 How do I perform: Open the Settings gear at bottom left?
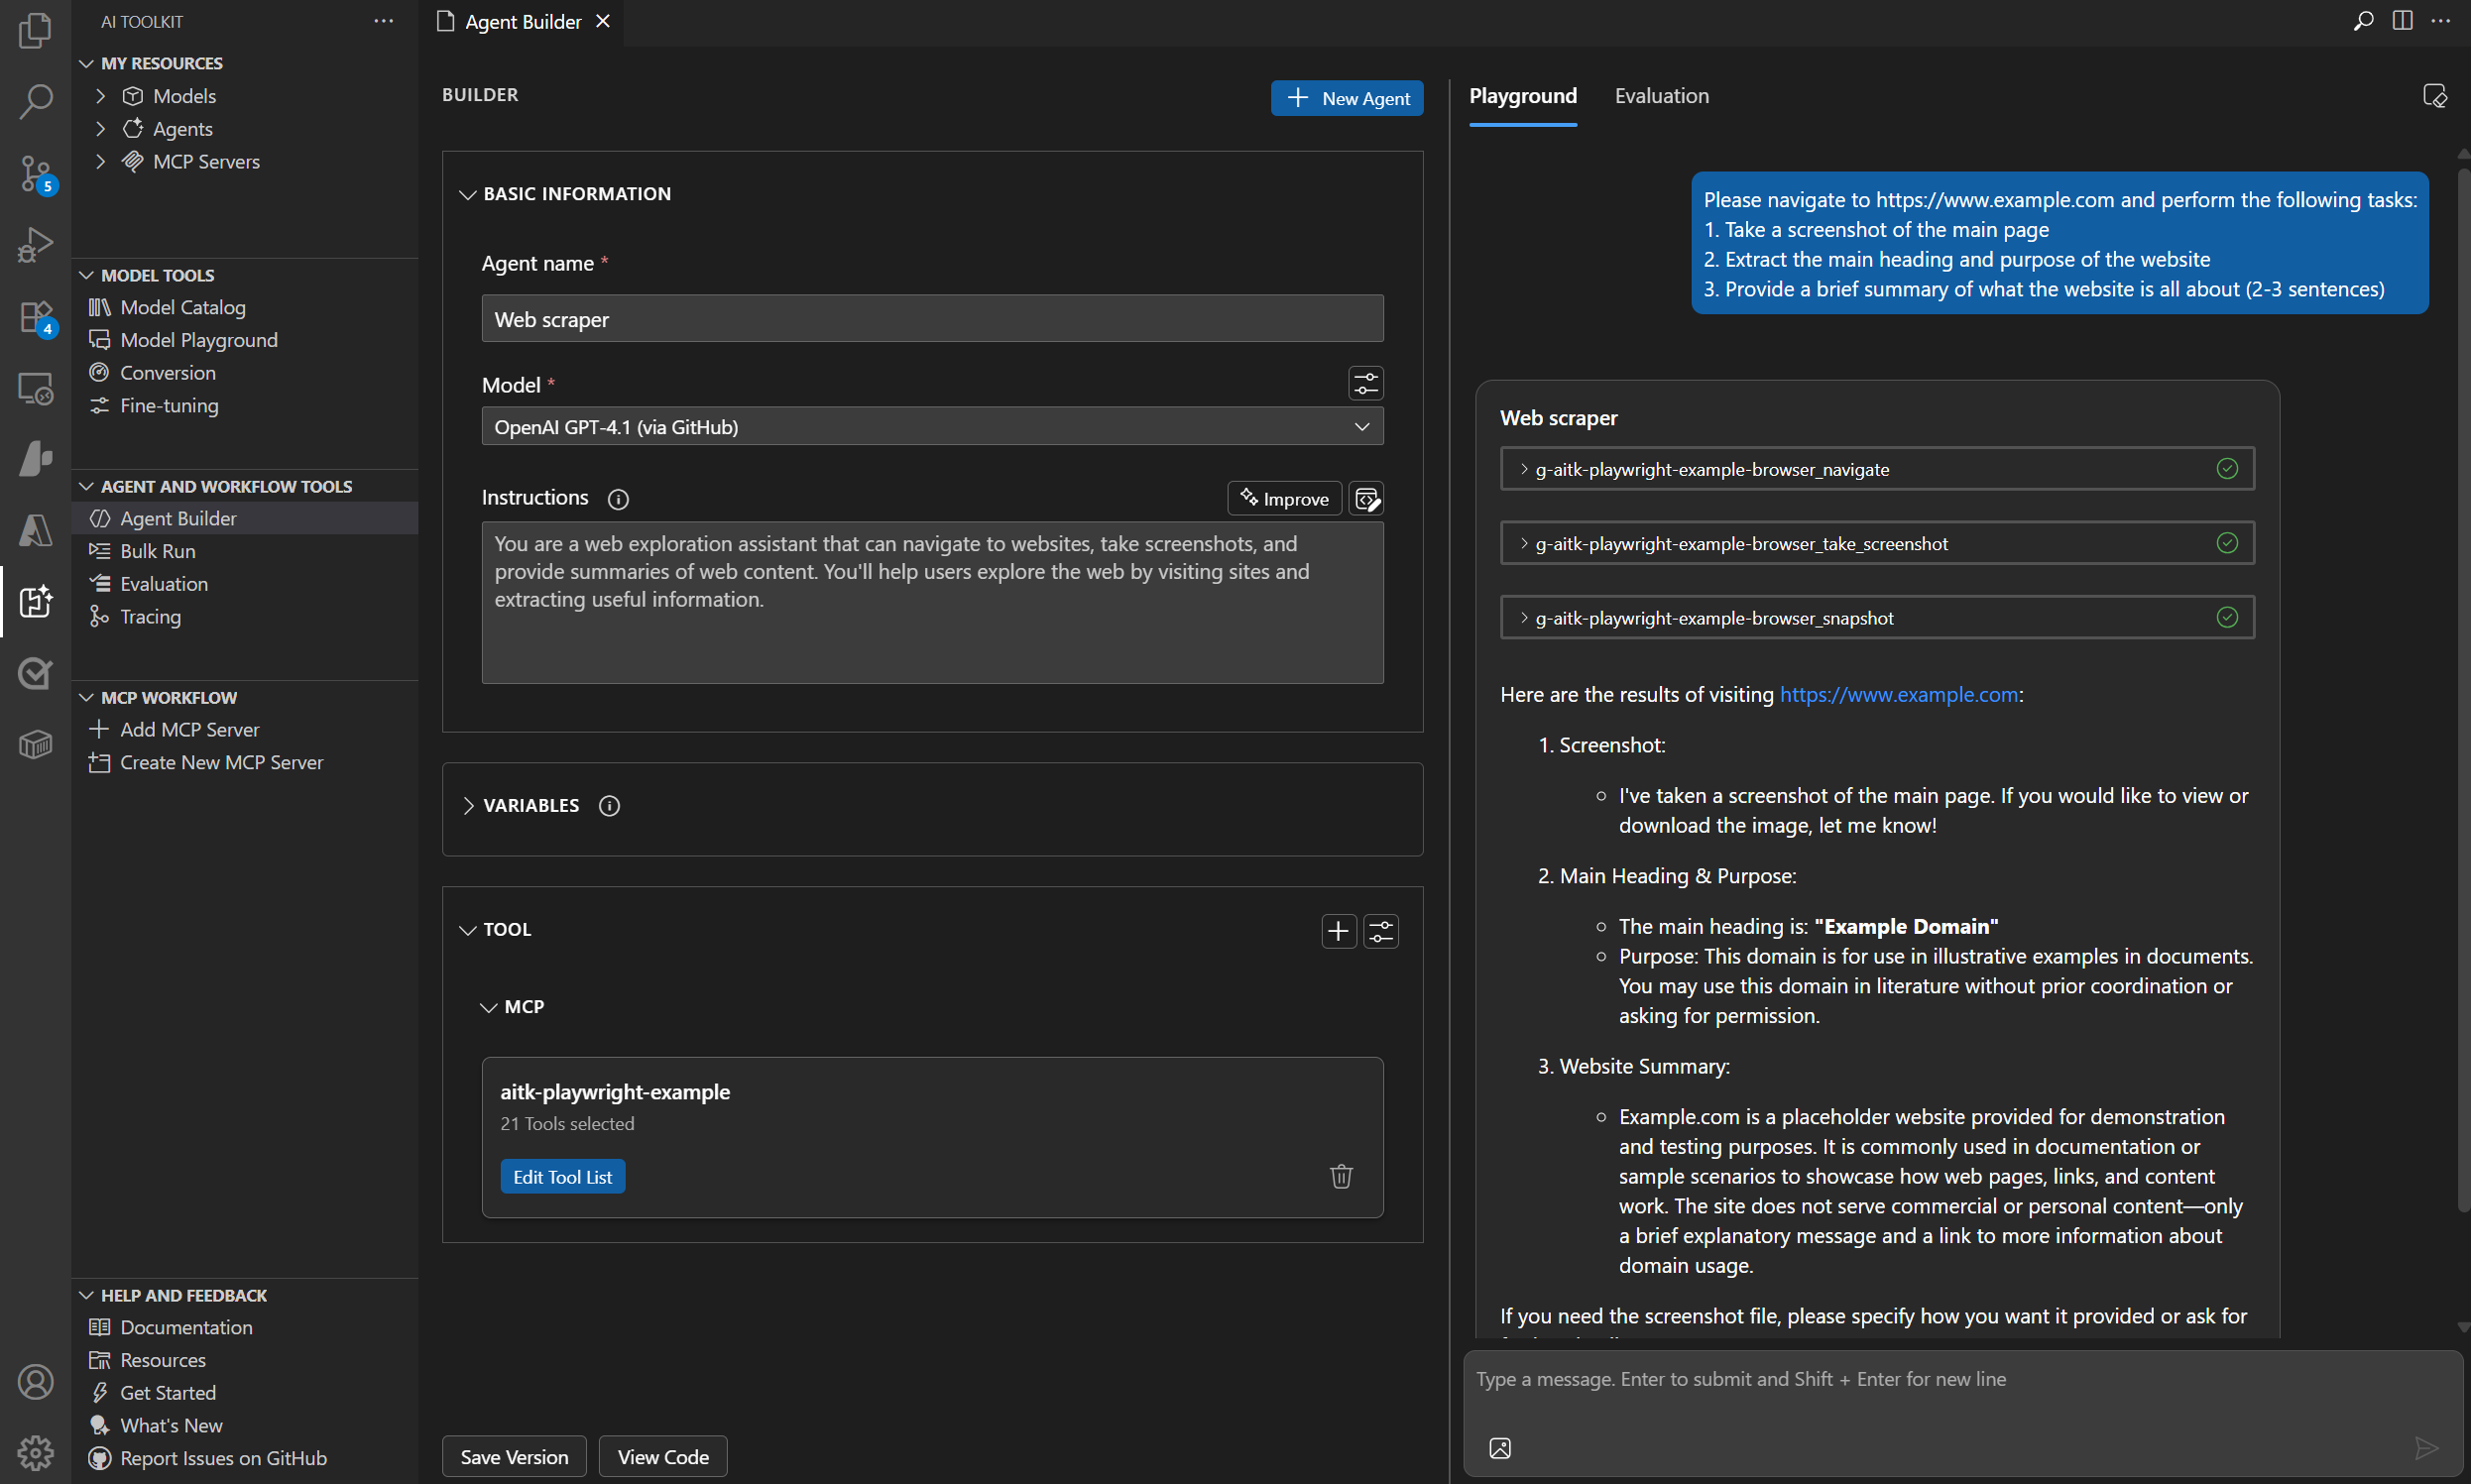(36, 1452)
